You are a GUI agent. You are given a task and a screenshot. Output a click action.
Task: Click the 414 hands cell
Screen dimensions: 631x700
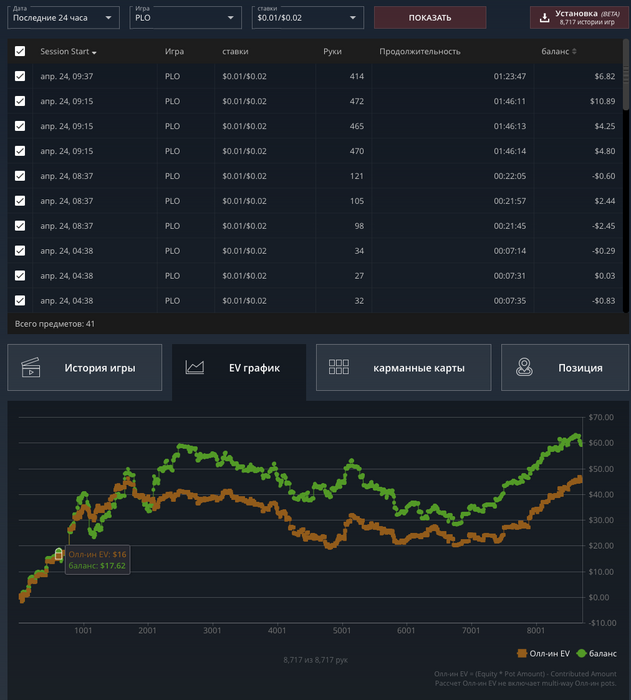coord(356,76)
